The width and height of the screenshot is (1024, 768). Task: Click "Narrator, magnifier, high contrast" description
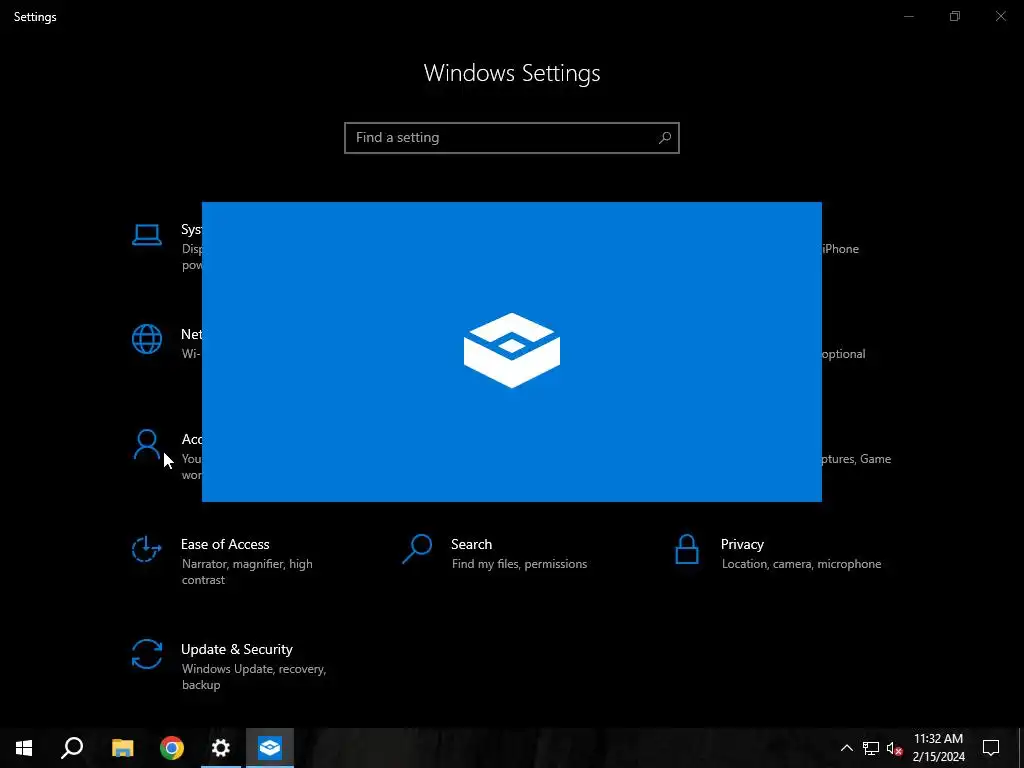coord(247,571)
